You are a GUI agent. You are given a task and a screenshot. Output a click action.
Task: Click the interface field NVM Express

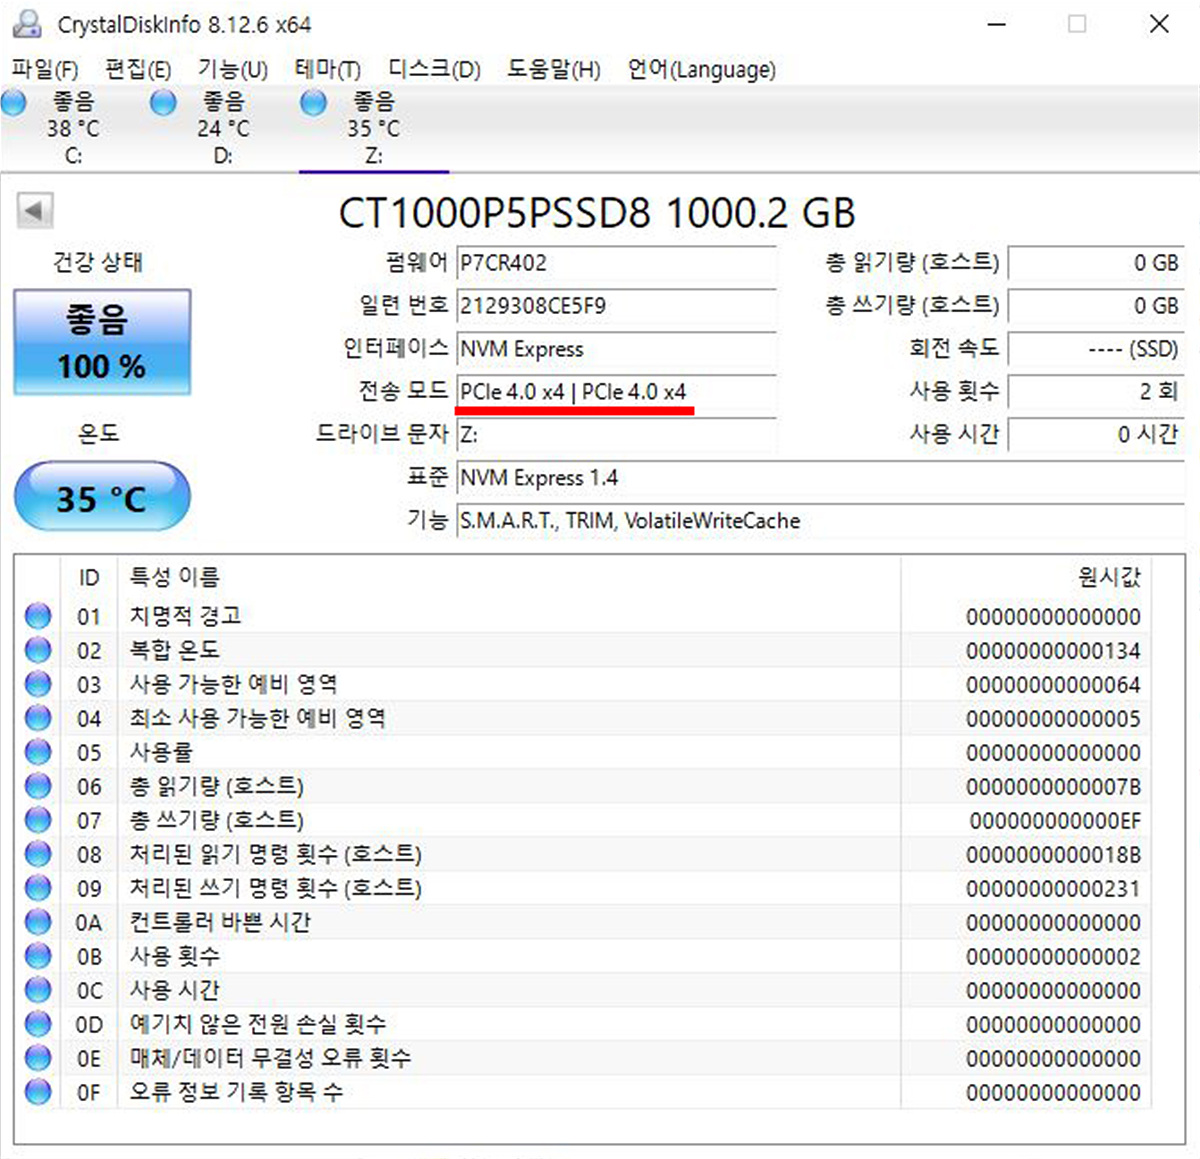coord(616,349)
